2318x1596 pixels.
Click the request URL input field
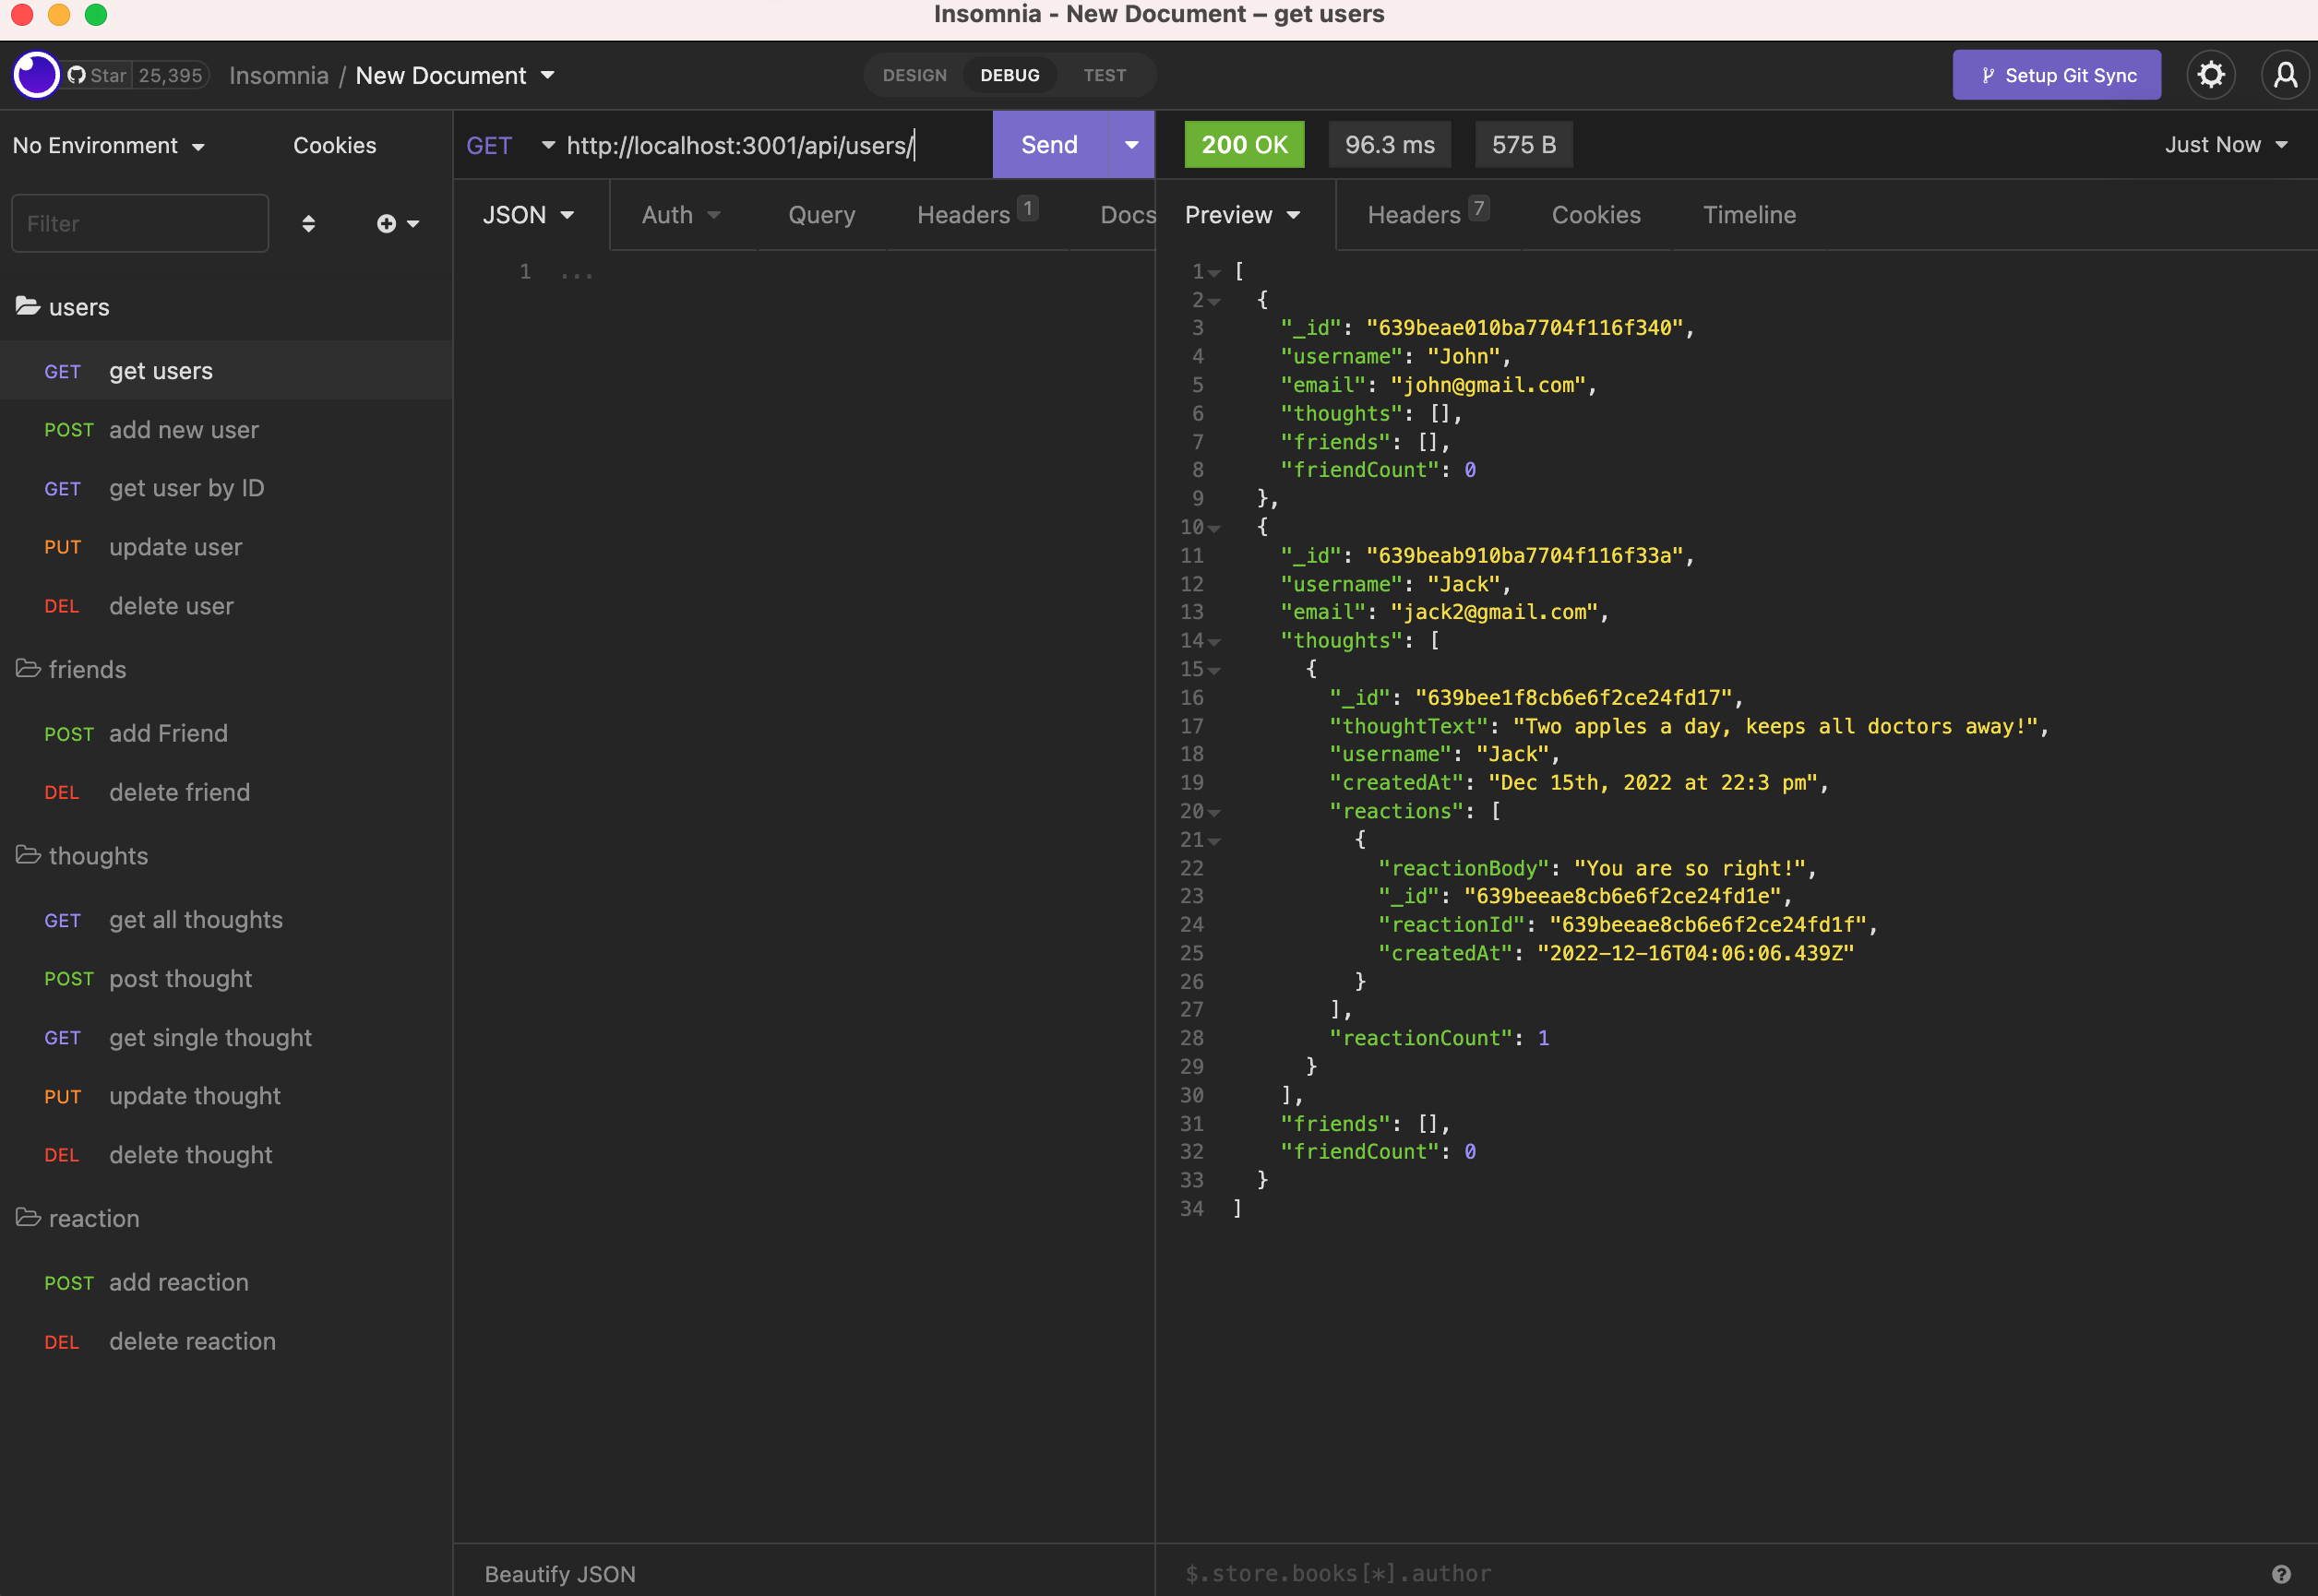click(740, 144)
